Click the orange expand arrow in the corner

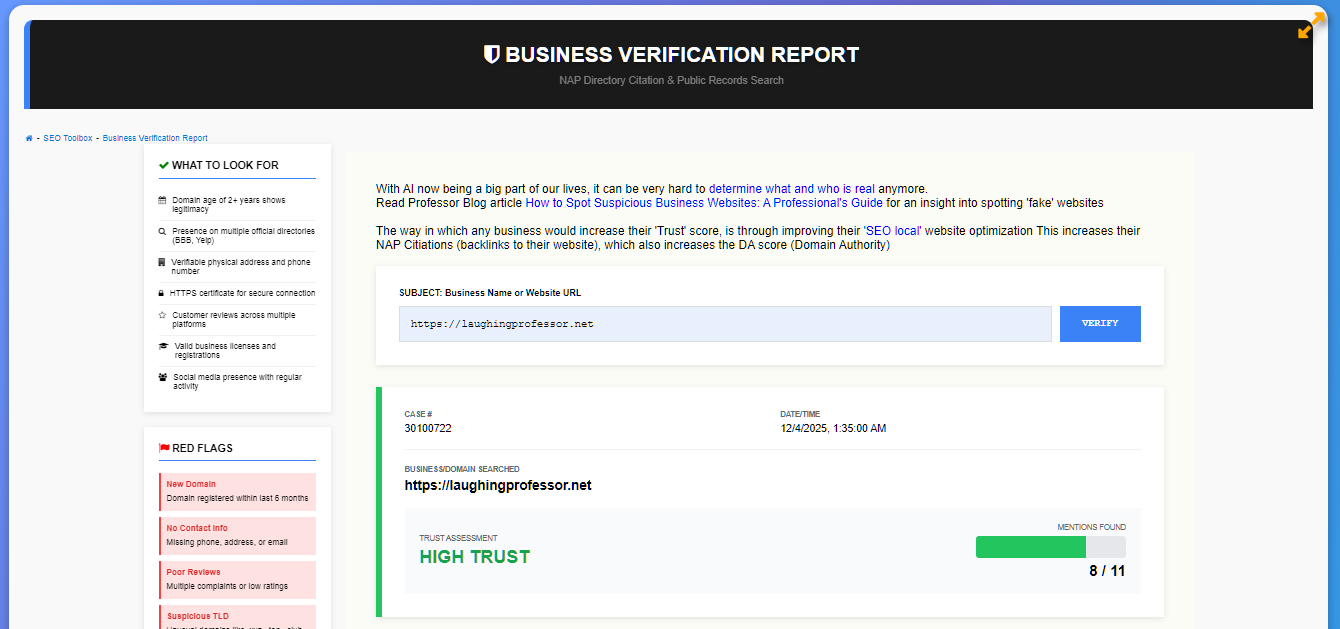(1308, 27)
